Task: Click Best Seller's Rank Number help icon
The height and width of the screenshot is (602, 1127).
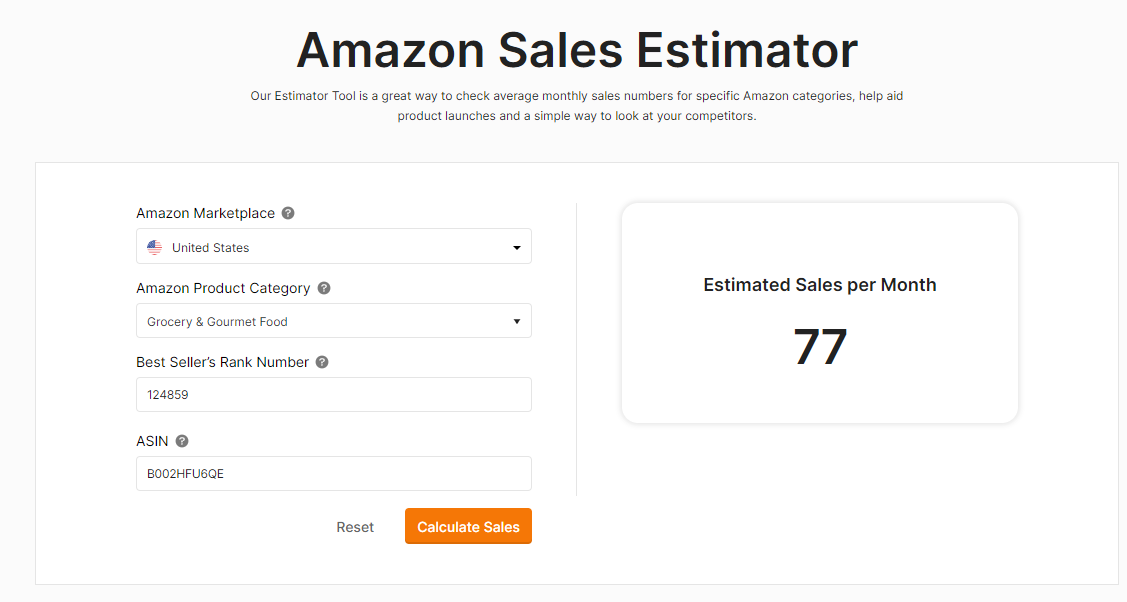Action: point(322,362)
